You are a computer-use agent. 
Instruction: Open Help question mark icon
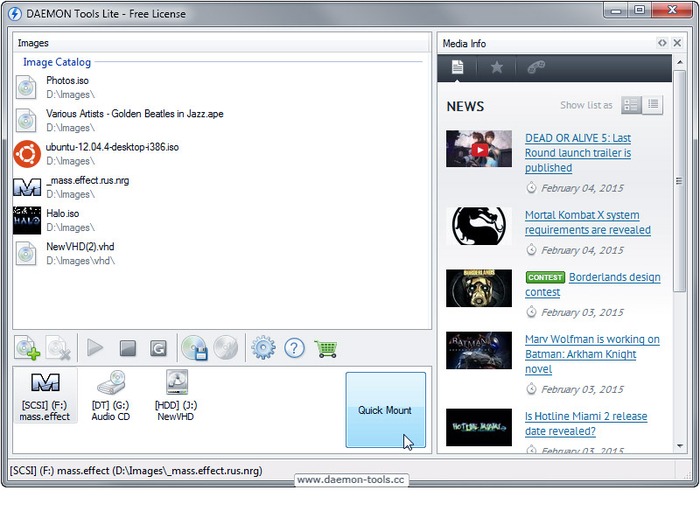click(x=294, y=348)
